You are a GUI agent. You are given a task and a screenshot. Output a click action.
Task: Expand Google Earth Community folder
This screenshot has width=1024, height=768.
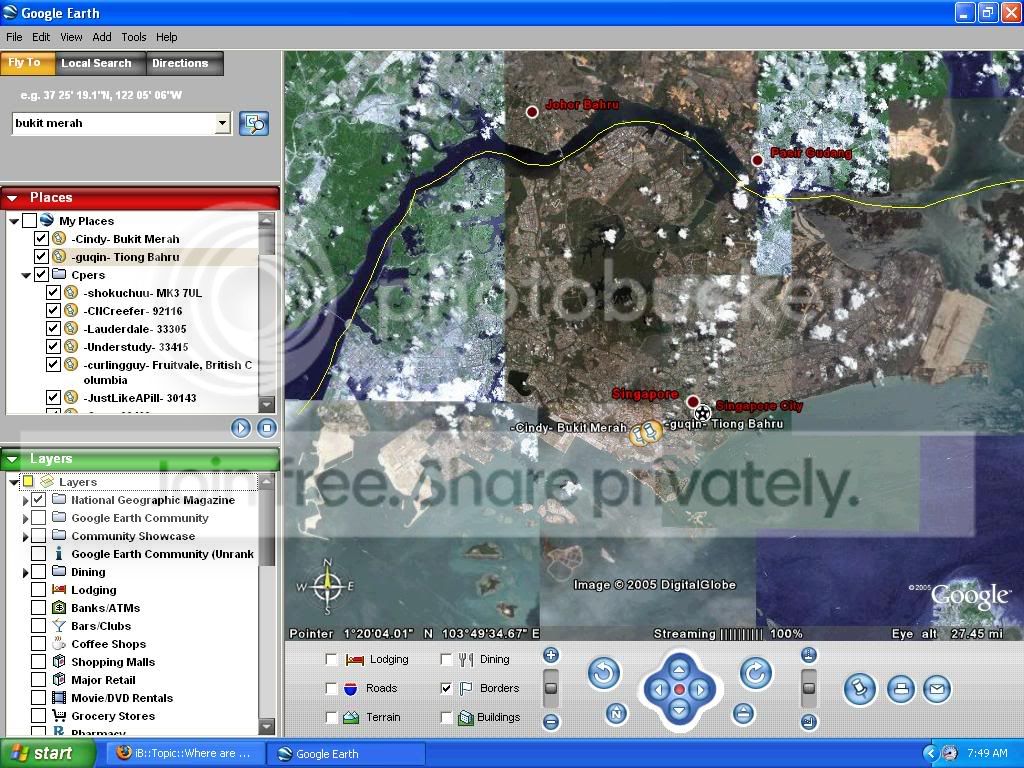(25, 519)
